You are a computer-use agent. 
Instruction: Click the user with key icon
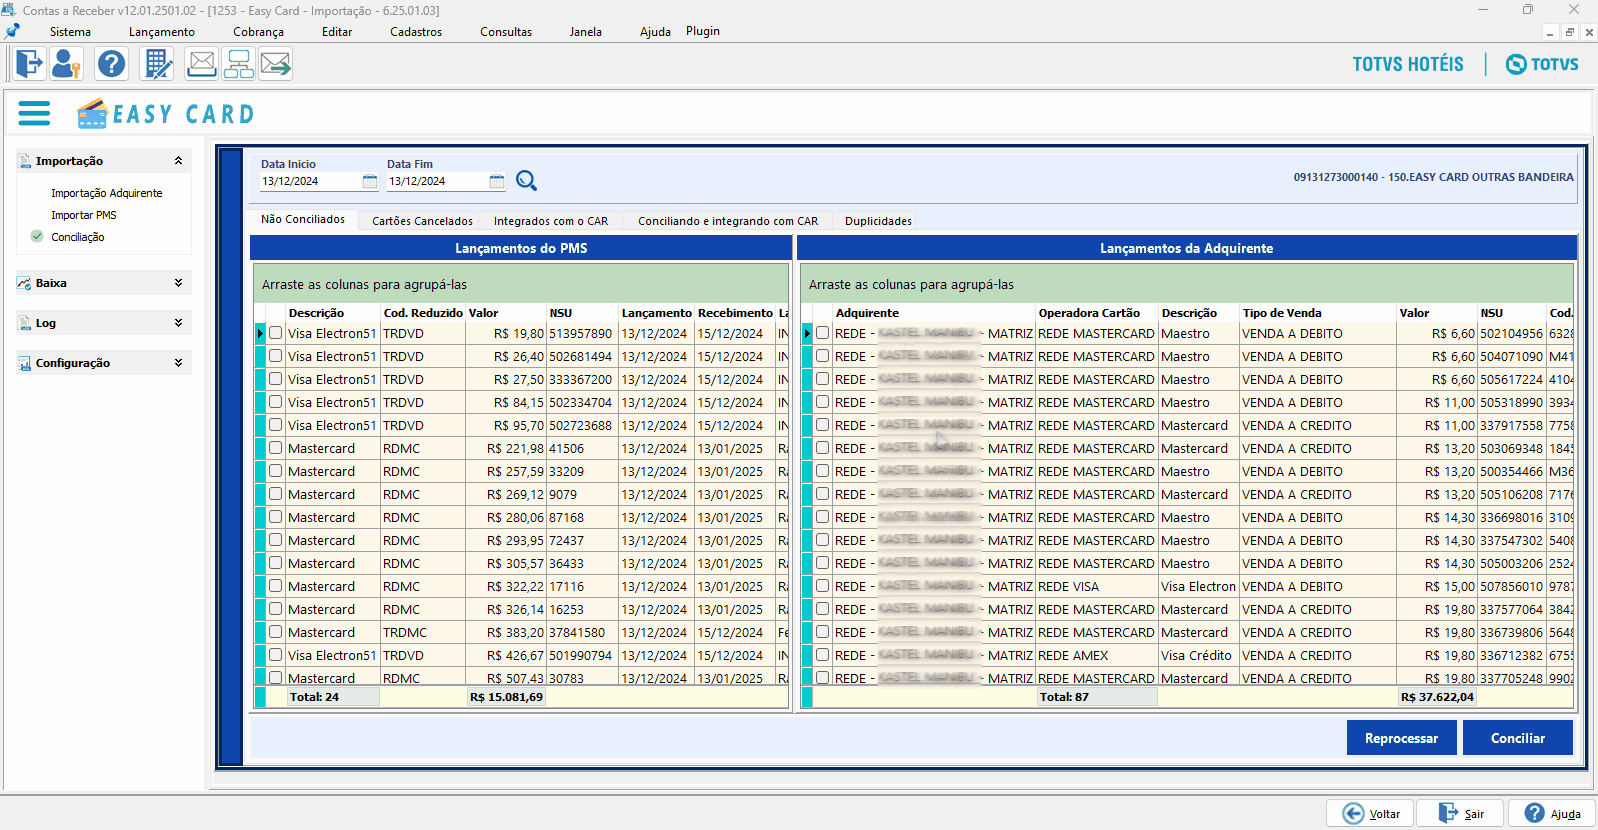point(67,64)
